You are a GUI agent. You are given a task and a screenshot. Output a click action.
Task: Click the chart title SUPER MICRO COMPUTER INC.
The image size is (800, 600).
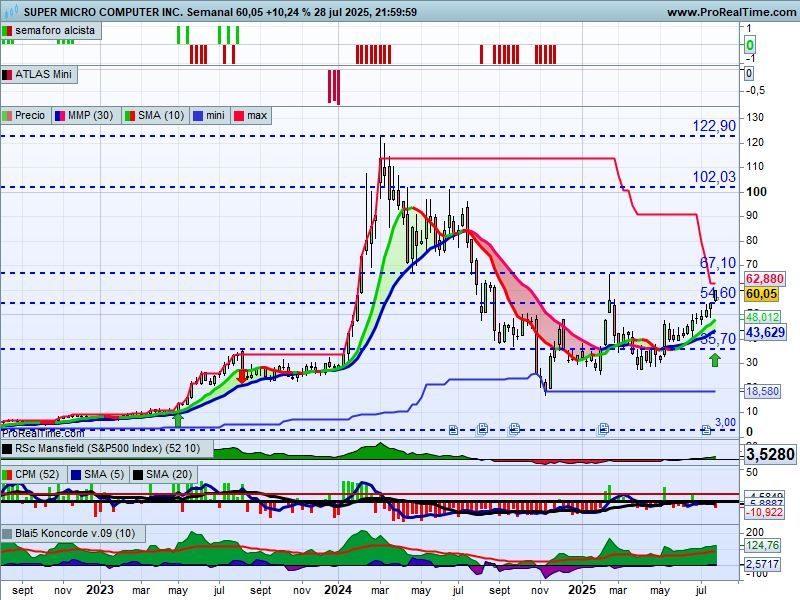(103, 12)
